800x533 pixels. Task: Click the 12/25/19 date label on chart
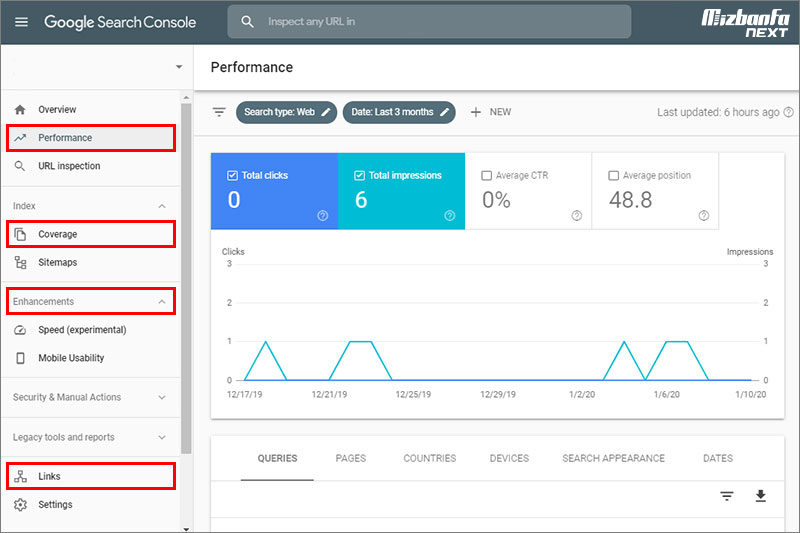(413, 394)
